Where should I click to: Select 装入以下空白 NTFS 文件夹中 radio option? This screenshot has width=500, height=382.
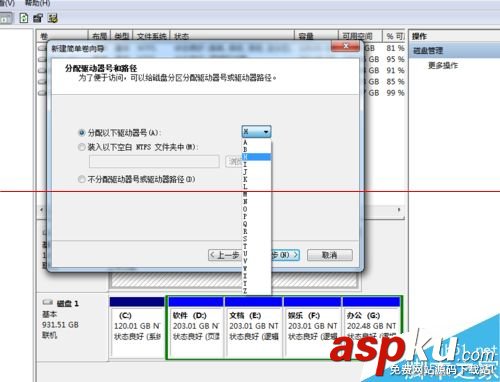pos(82,147)
